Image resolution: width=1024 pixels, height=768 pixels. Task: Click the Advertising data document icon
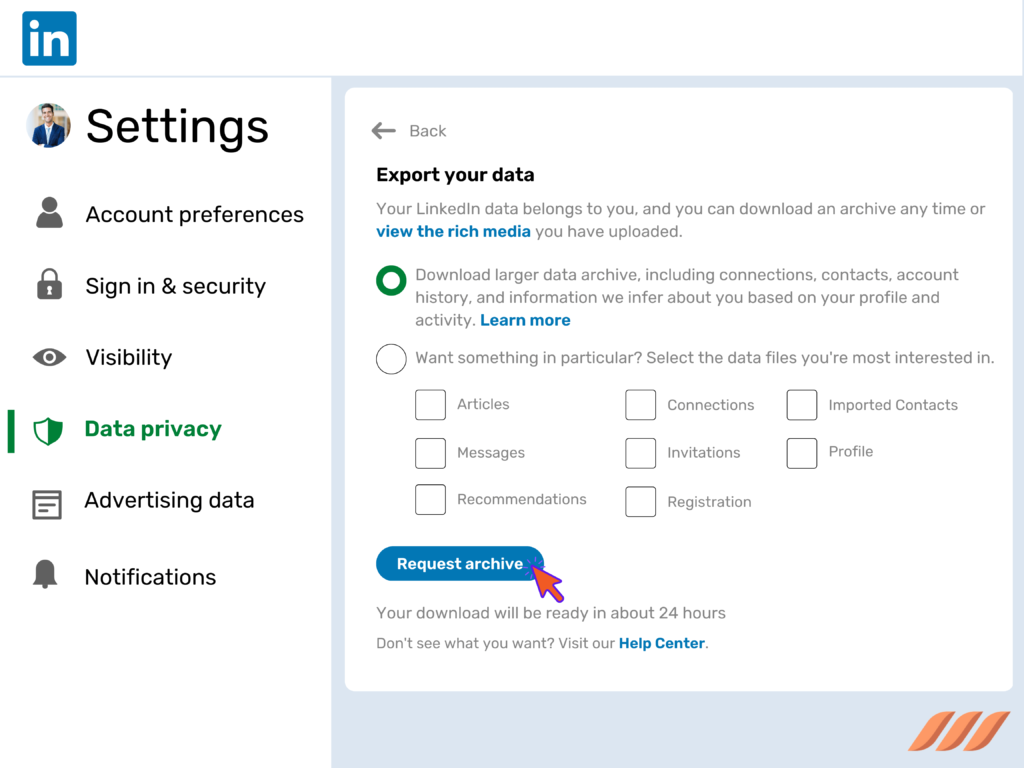tap(48, 500)
